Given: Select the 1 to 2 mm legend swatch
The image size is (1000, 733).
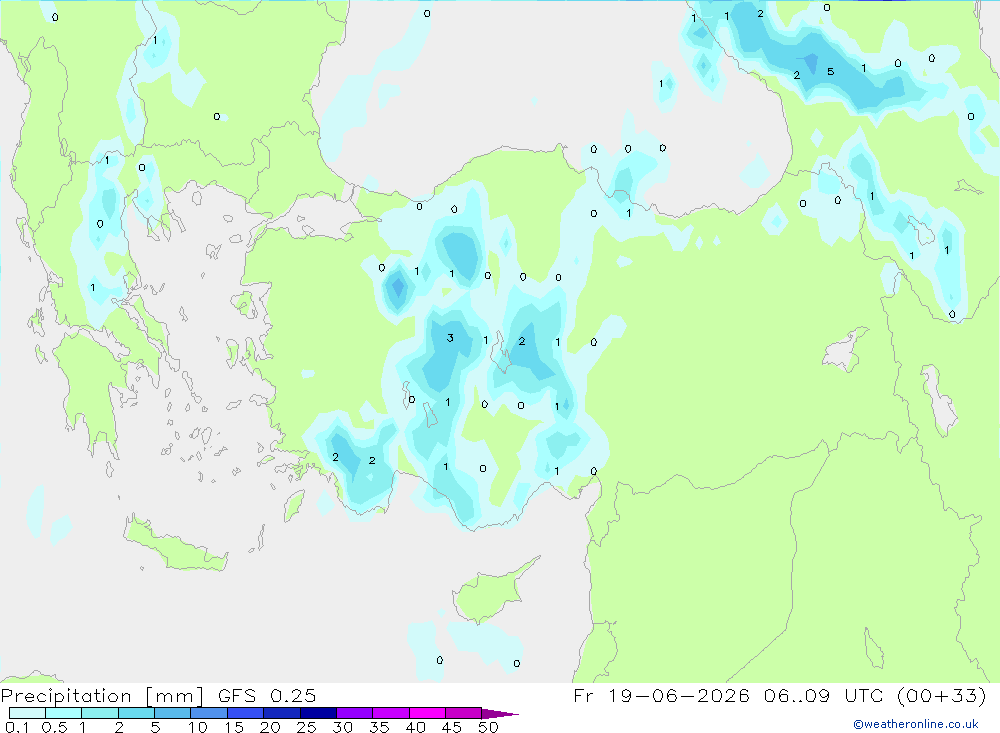Looking at the screenshot, I should (x=100, y=713).
